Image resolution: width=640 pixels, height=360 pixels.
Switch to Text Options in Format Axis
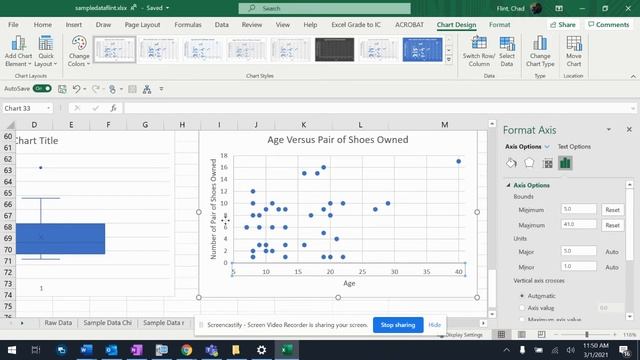pyautogui.click(x=574, y=147)
